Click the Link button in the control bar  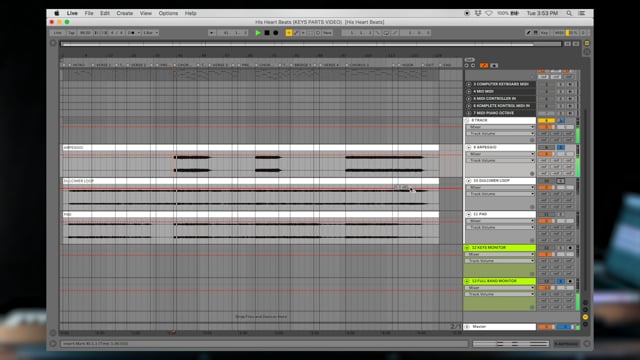(58, 33)
